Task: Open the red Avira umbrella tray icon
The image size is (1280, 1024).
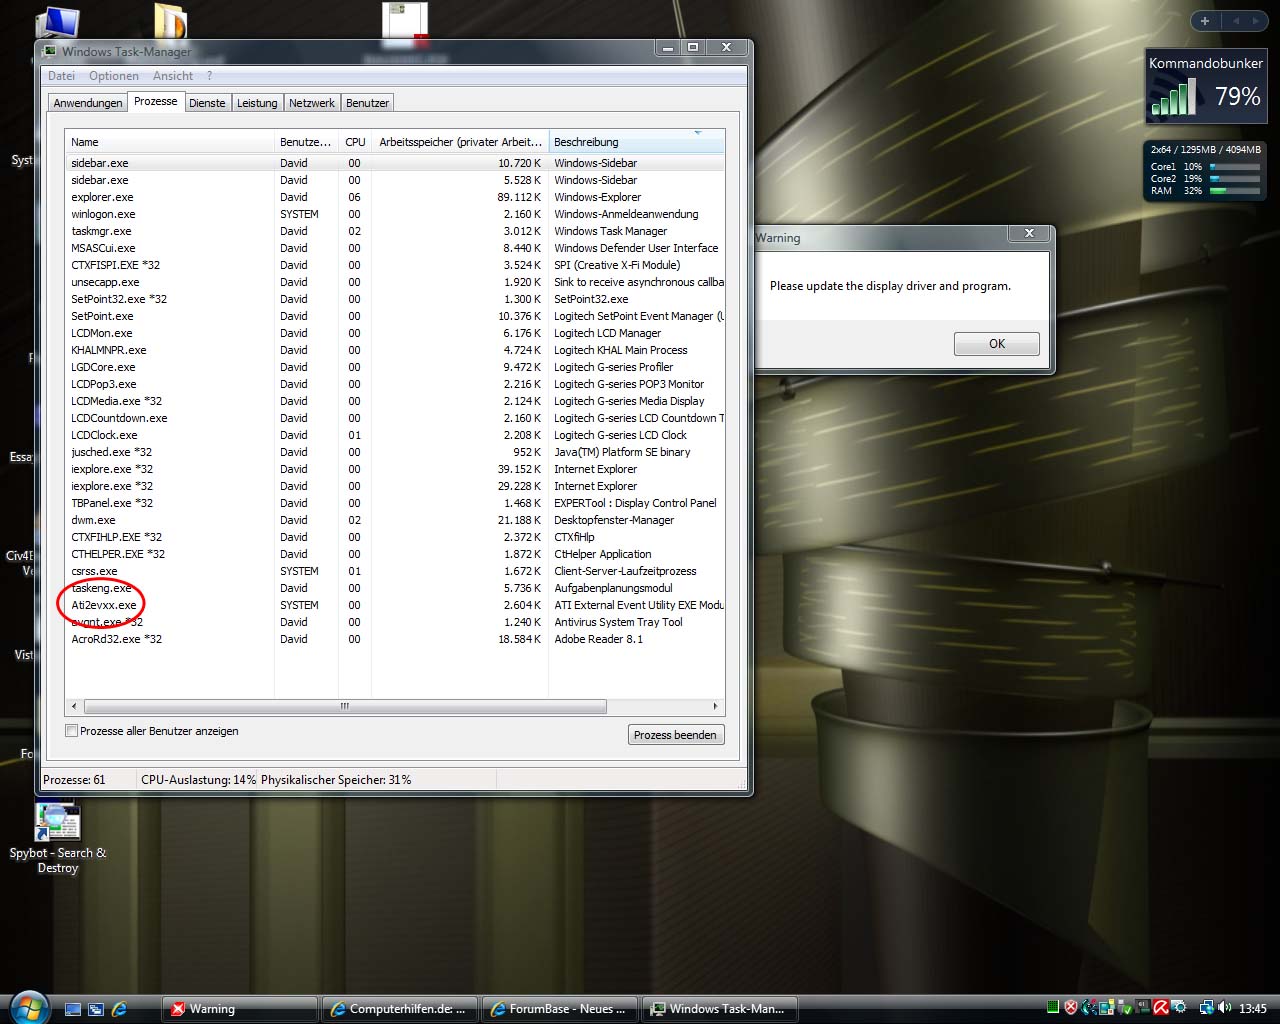Action: click(1161, 1007)
